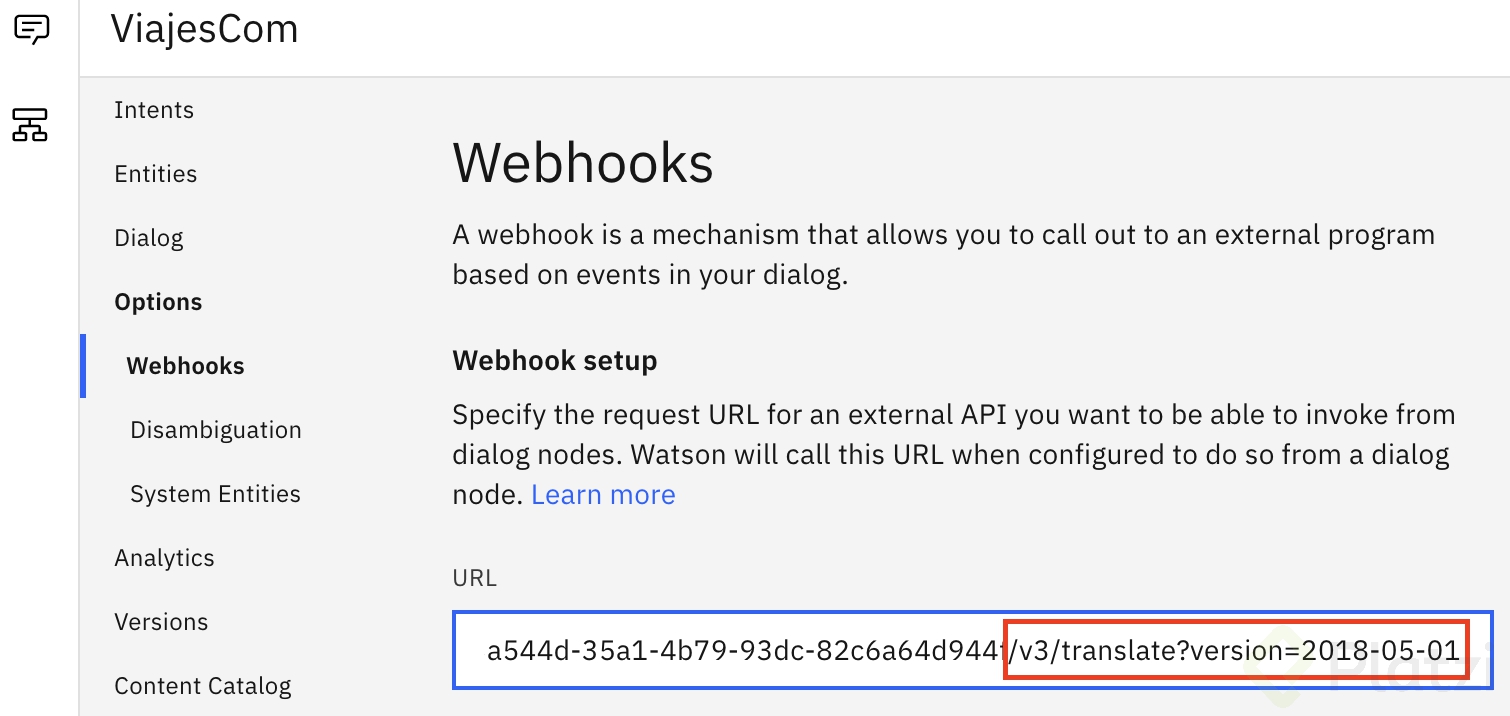The width and height of the screenshot is (1510, 716).
Task: Go to the Analytics section
Action: pos(164,558)
